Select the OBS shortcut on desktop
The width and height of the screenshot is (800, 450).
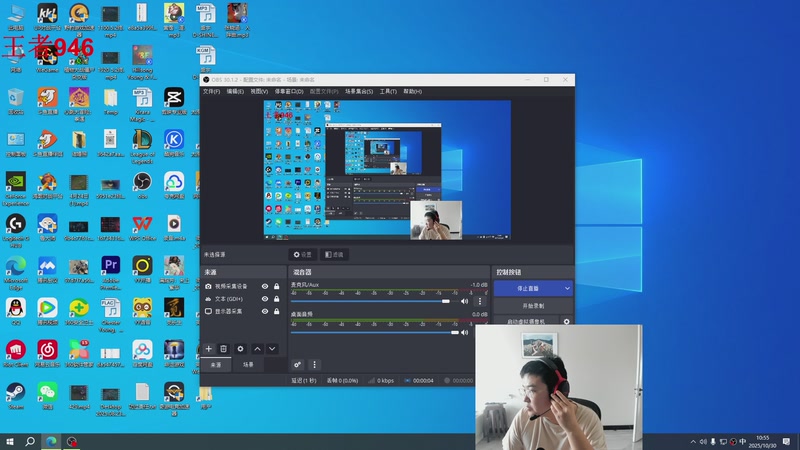(142, 186)
